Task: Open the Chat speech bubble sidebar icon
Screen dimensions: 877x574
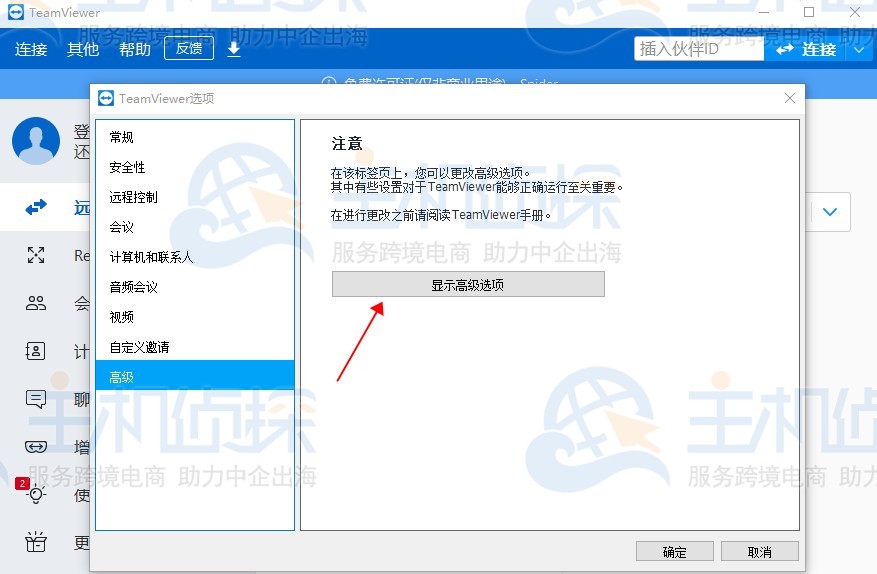Action: pyautogui.click(x=36, y=399)
